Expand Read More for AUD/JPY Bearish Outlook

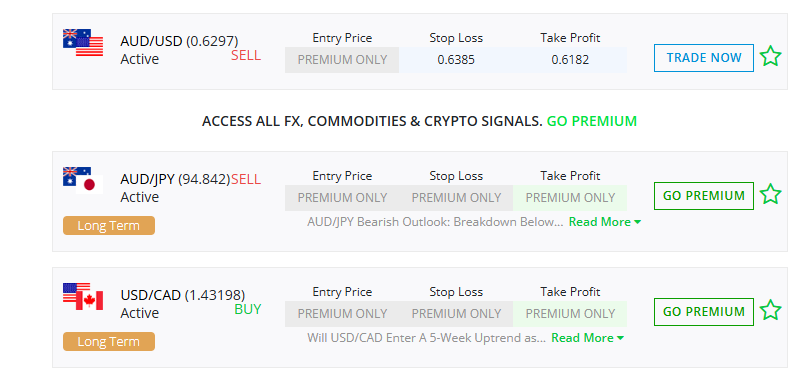[605, 222]
